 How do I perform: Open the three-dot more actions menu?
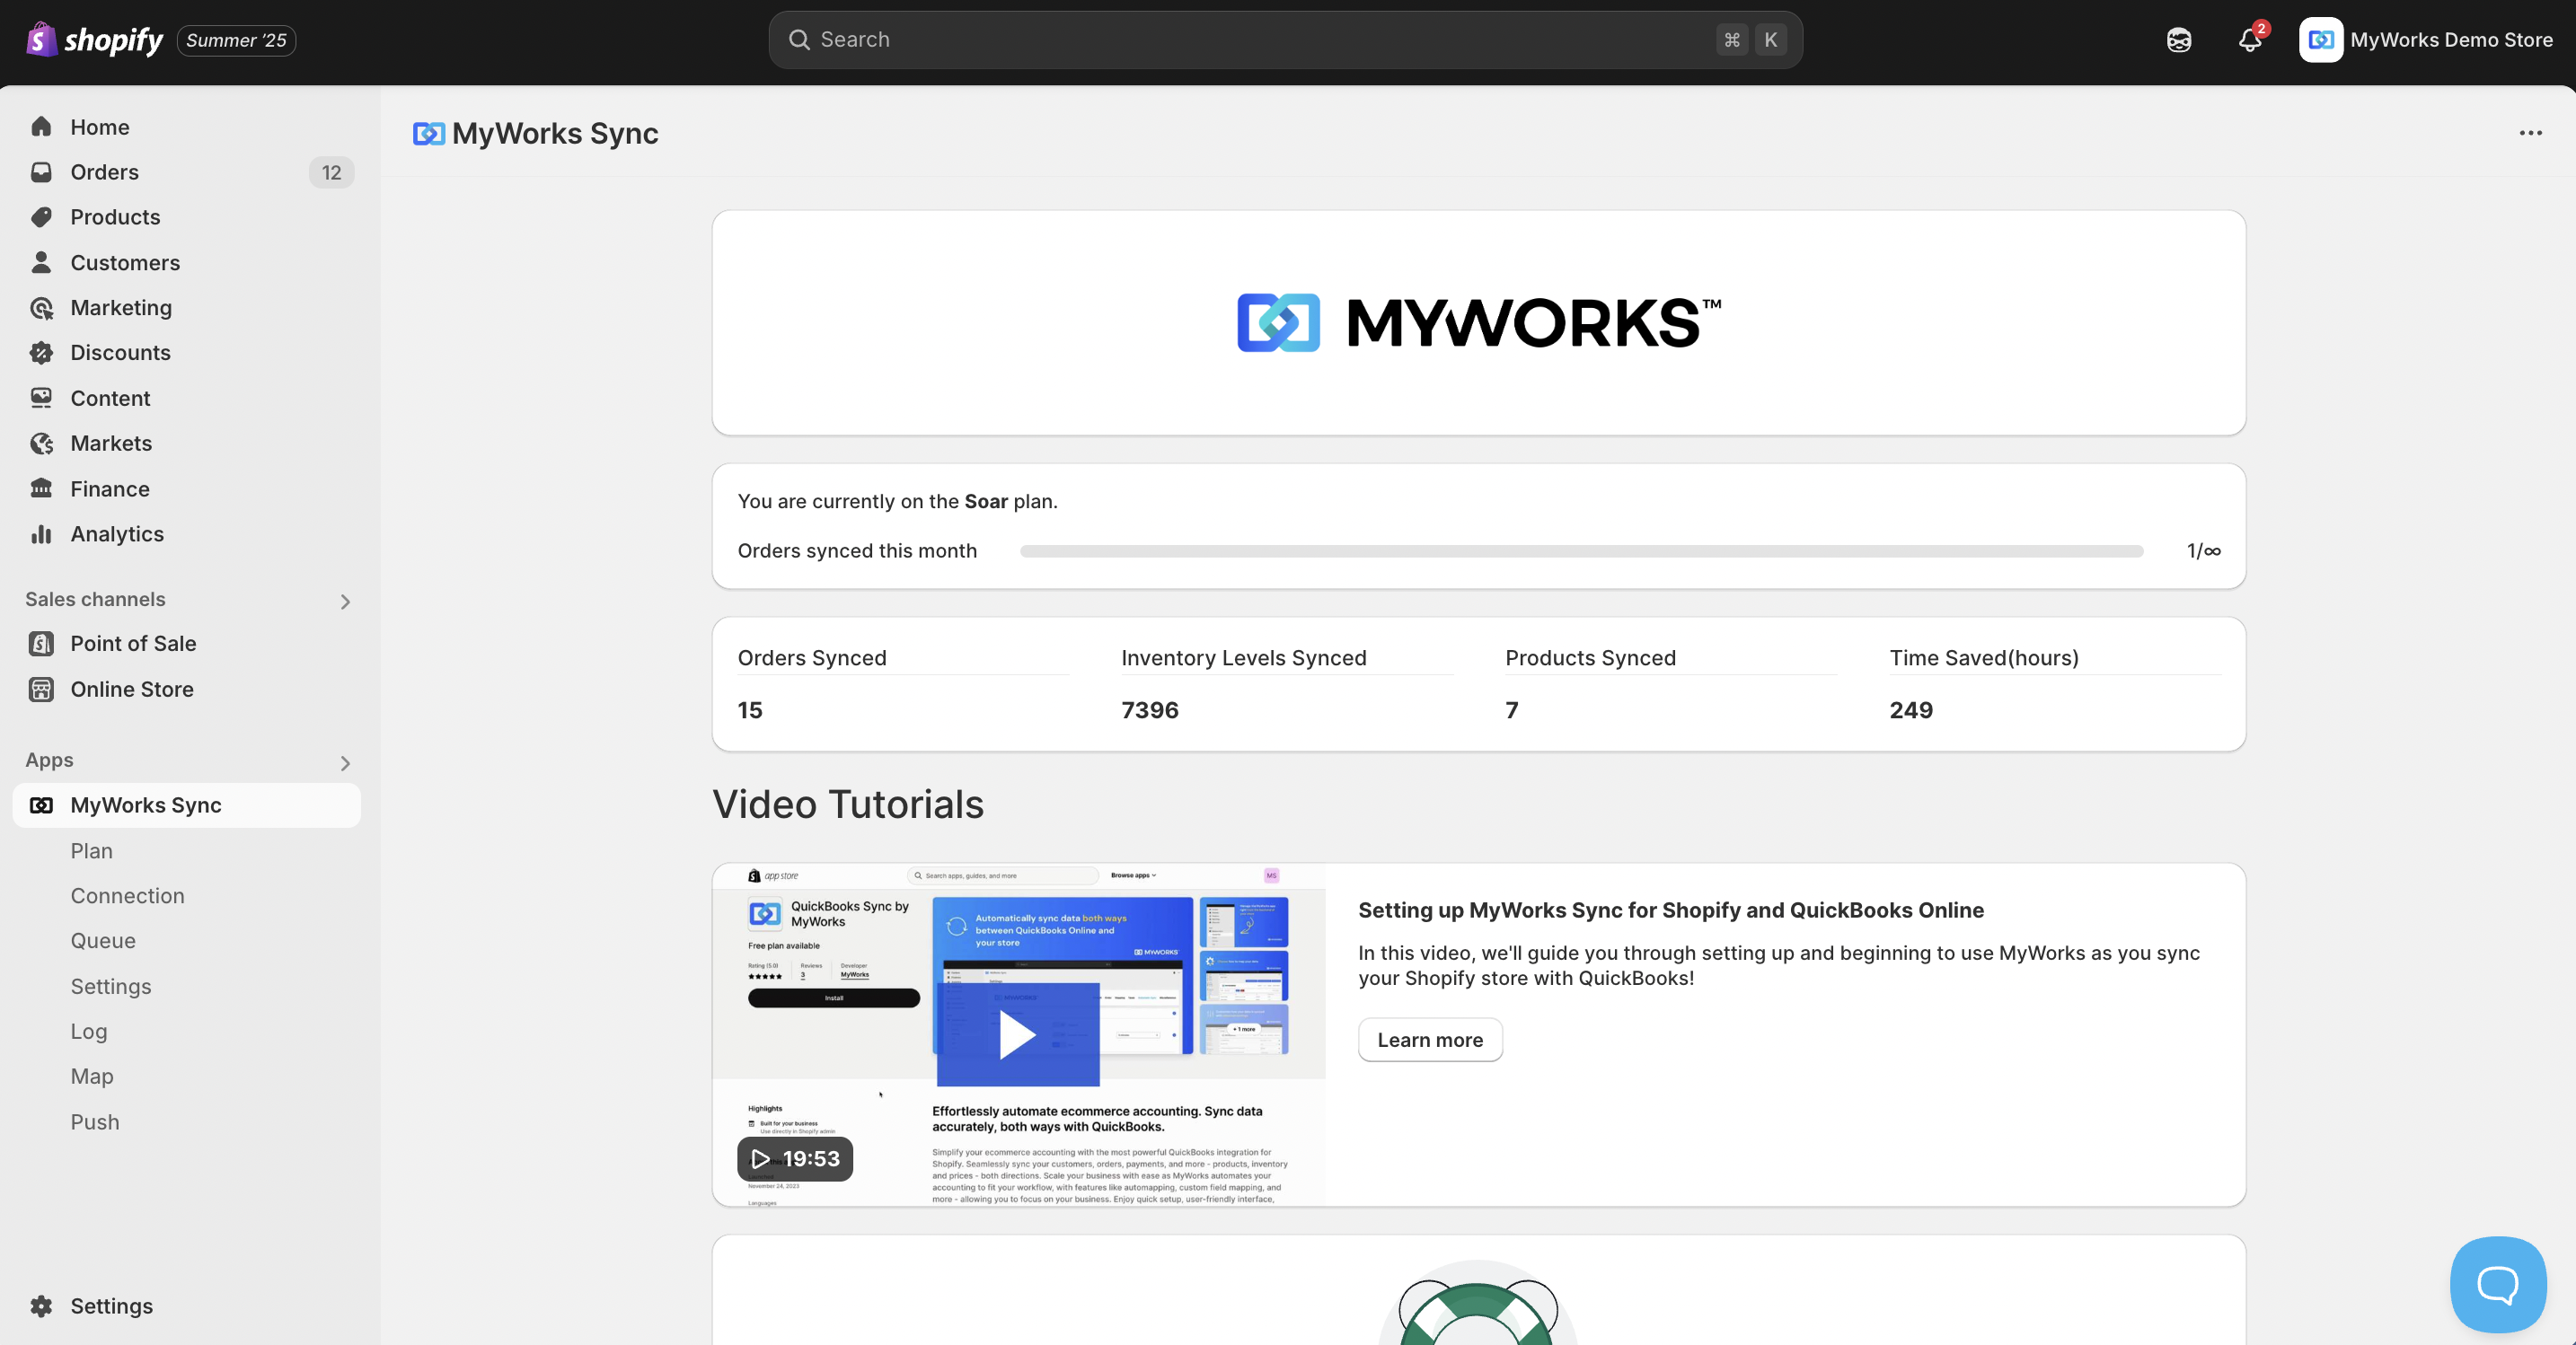pos(2530,133)
